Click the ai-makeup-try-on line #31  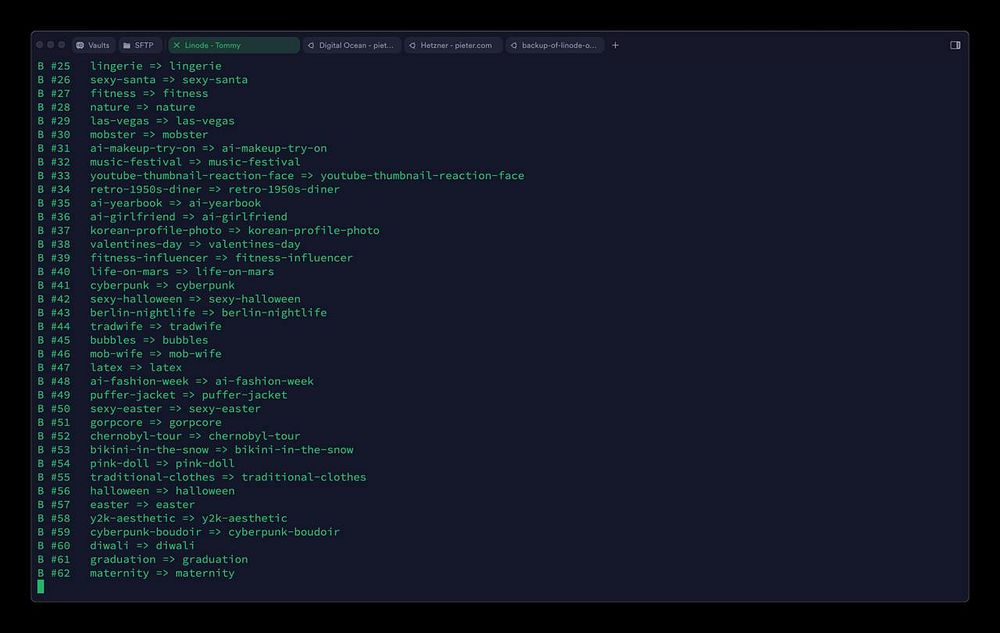pos(182,148)
